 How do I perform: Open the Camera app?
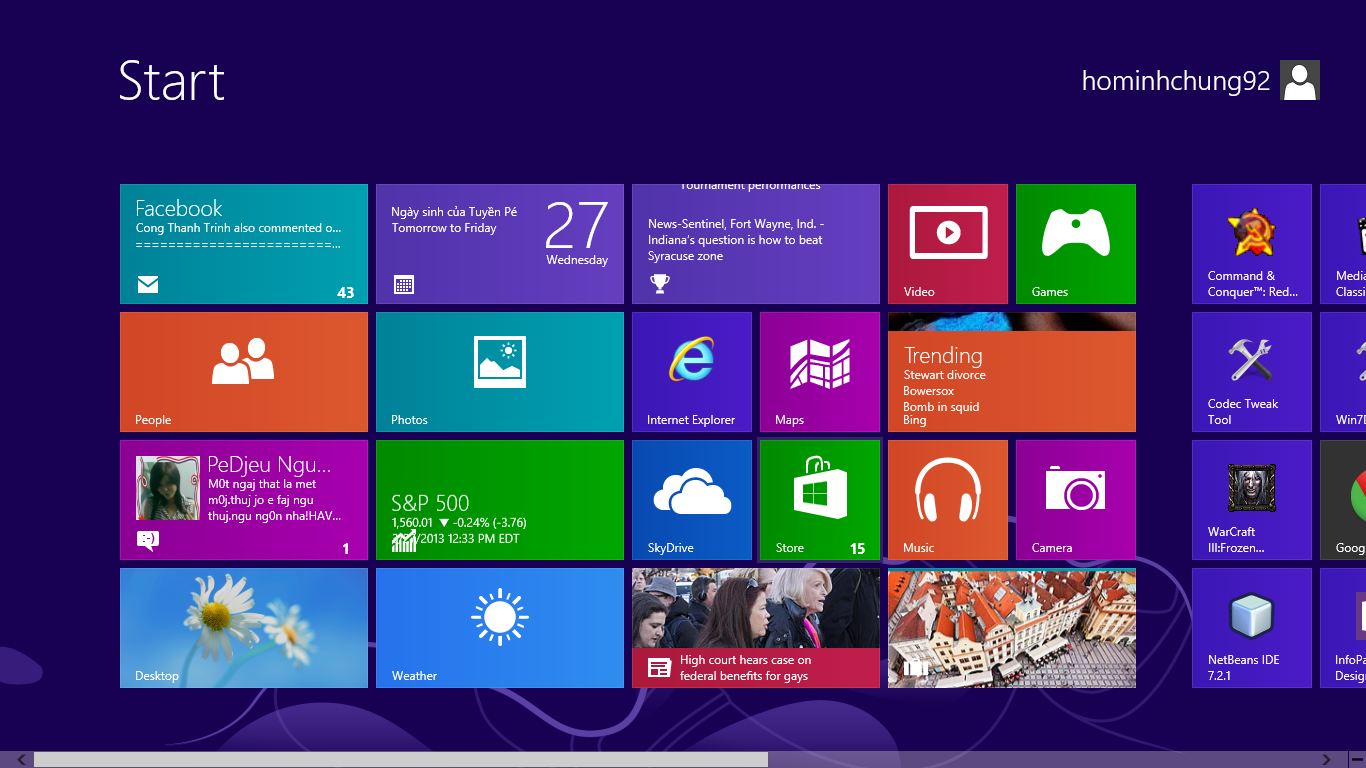(1075, 499)
